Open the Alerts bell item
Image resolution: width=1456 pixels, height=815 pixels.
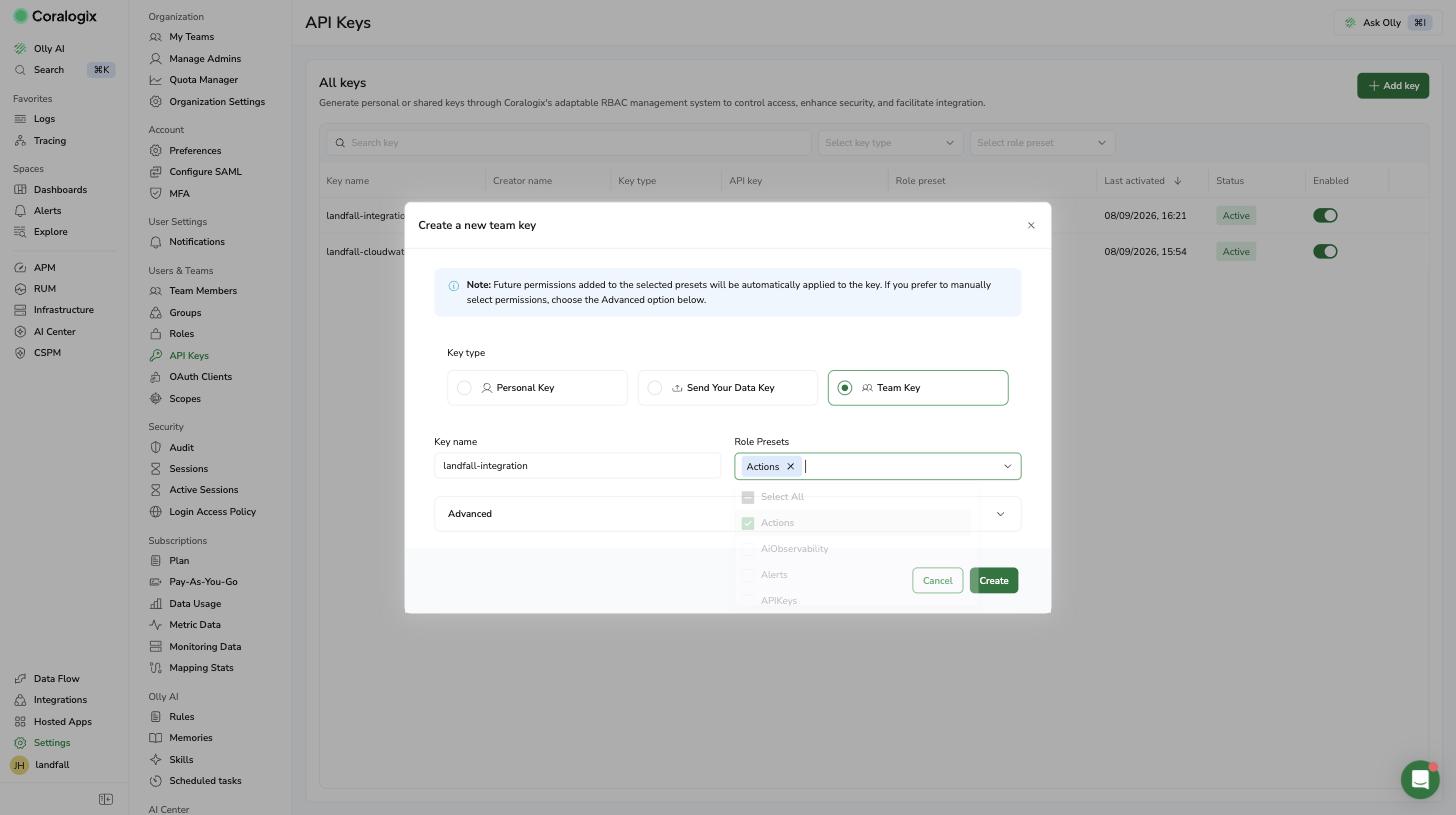tap(38, 211)
